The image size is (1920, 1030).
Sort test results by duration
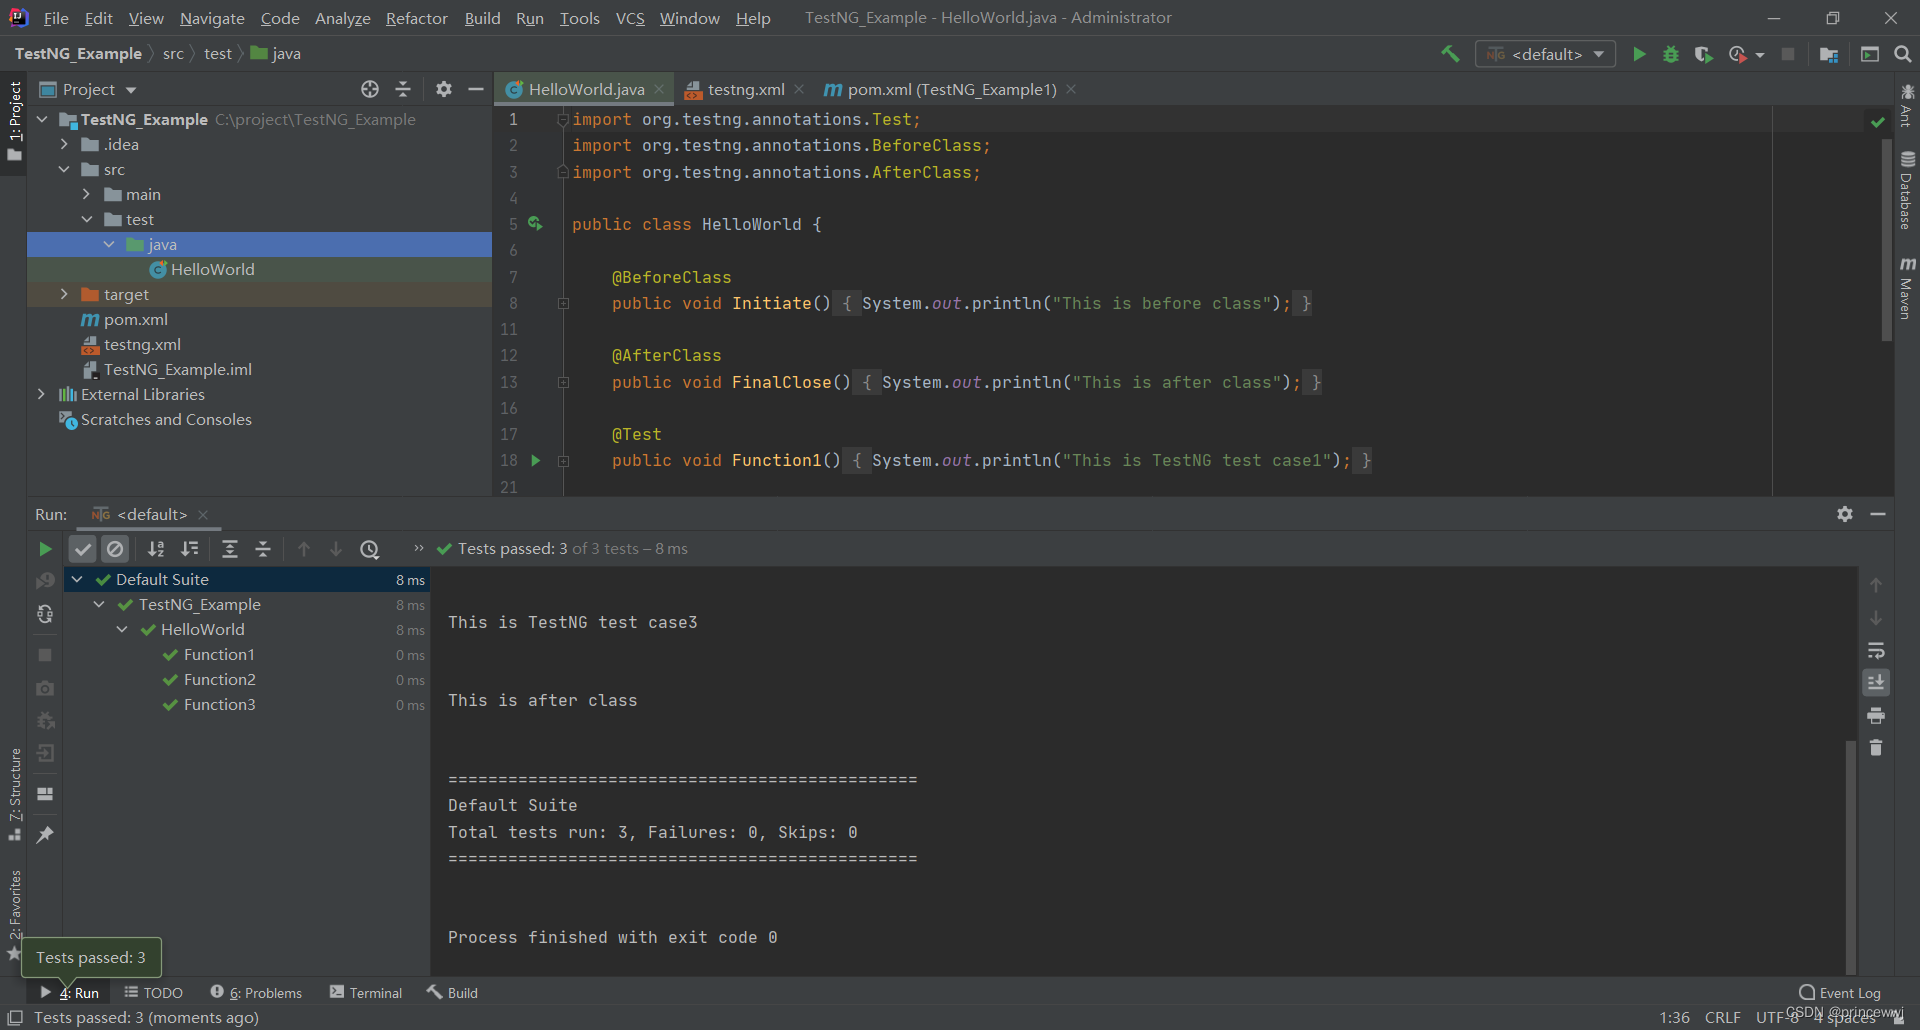tap(189, 549)
